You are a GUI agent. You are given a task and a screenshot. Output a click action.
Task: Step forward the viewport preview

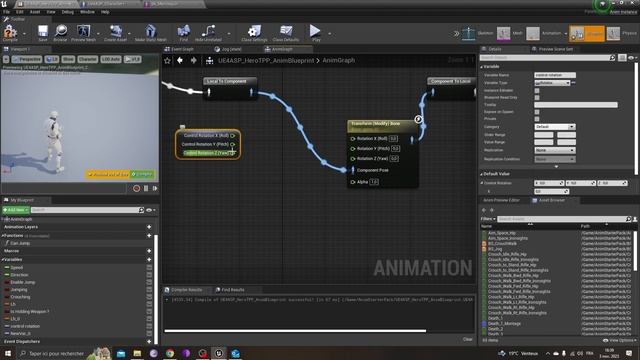point(155,188)
